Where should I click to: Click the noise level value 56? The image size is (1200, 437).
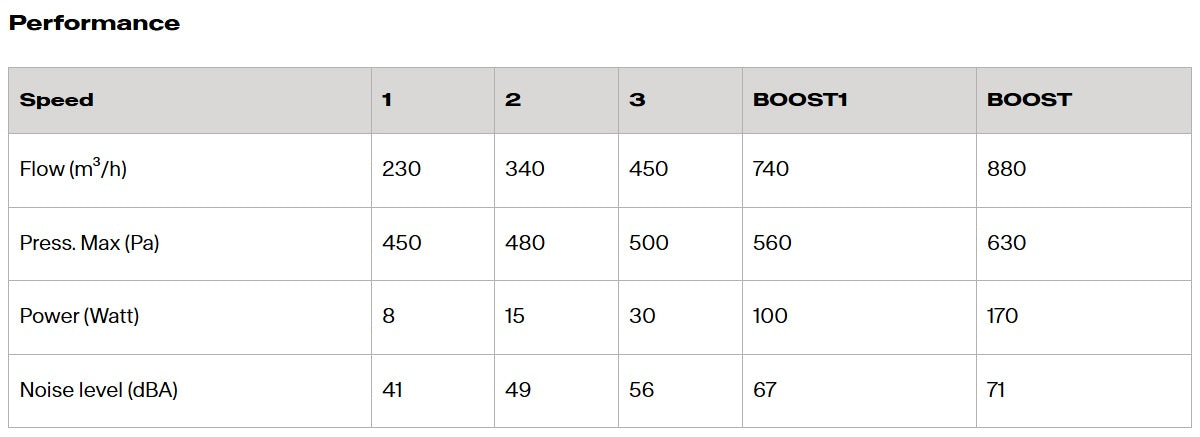pyautogui.click(x=642, y=390)
